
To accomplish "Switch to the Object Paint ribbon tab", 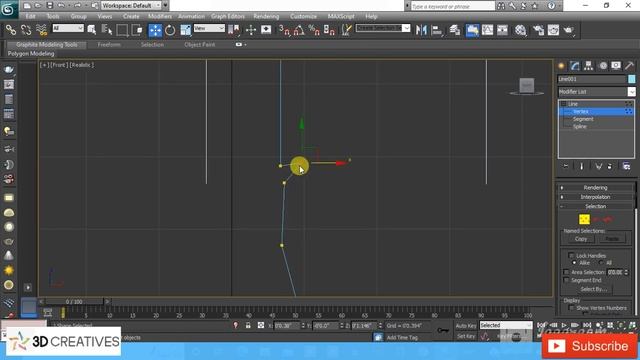I will coord(200,44).
